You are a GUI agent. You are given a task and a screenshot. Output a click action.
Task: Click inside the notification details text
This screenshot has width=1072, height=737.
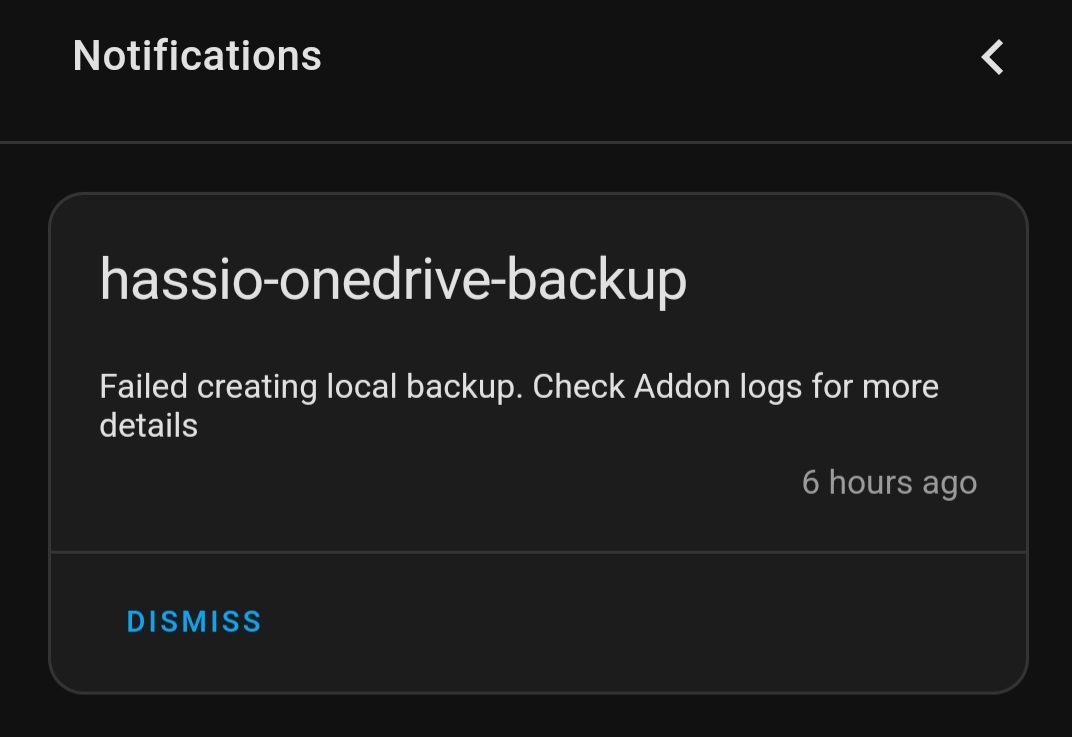[x=519, y=405]
